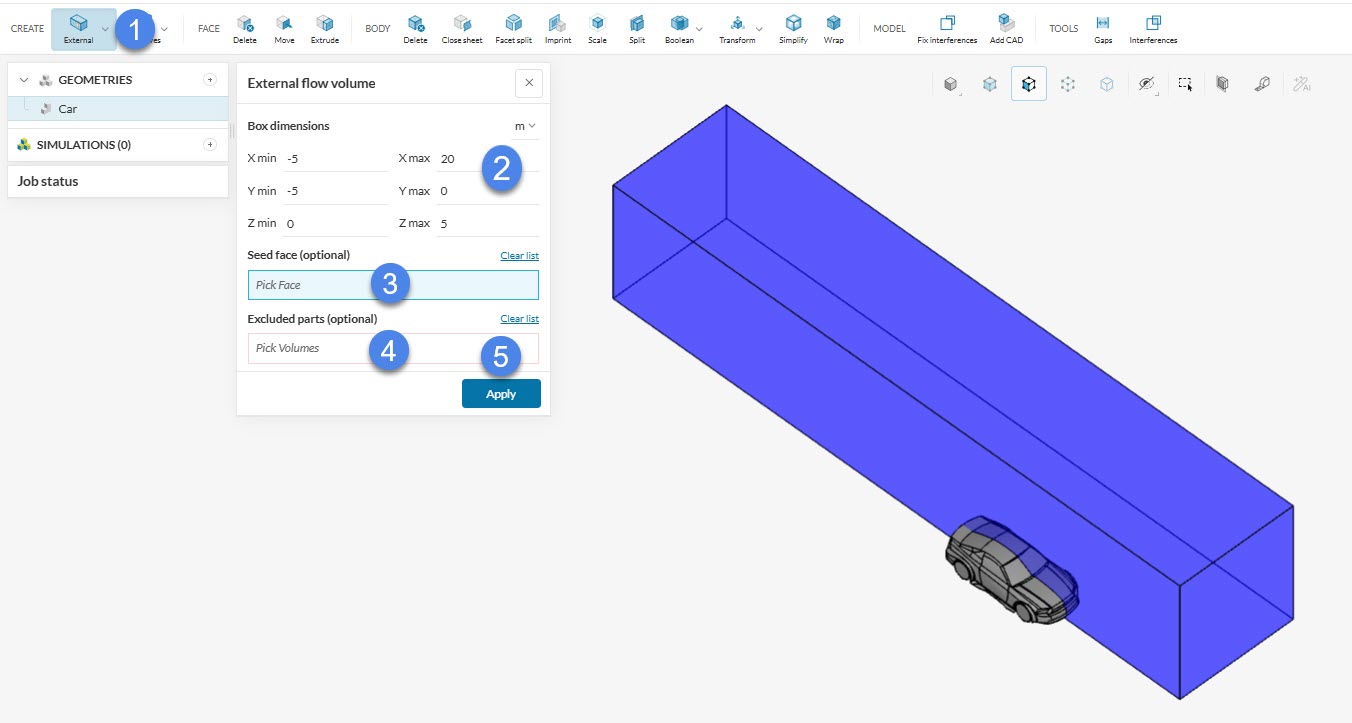Viewport: 1352px width, 723px height.
Task: Click the Body Delete tool
Action: click(x=416, y=29)
